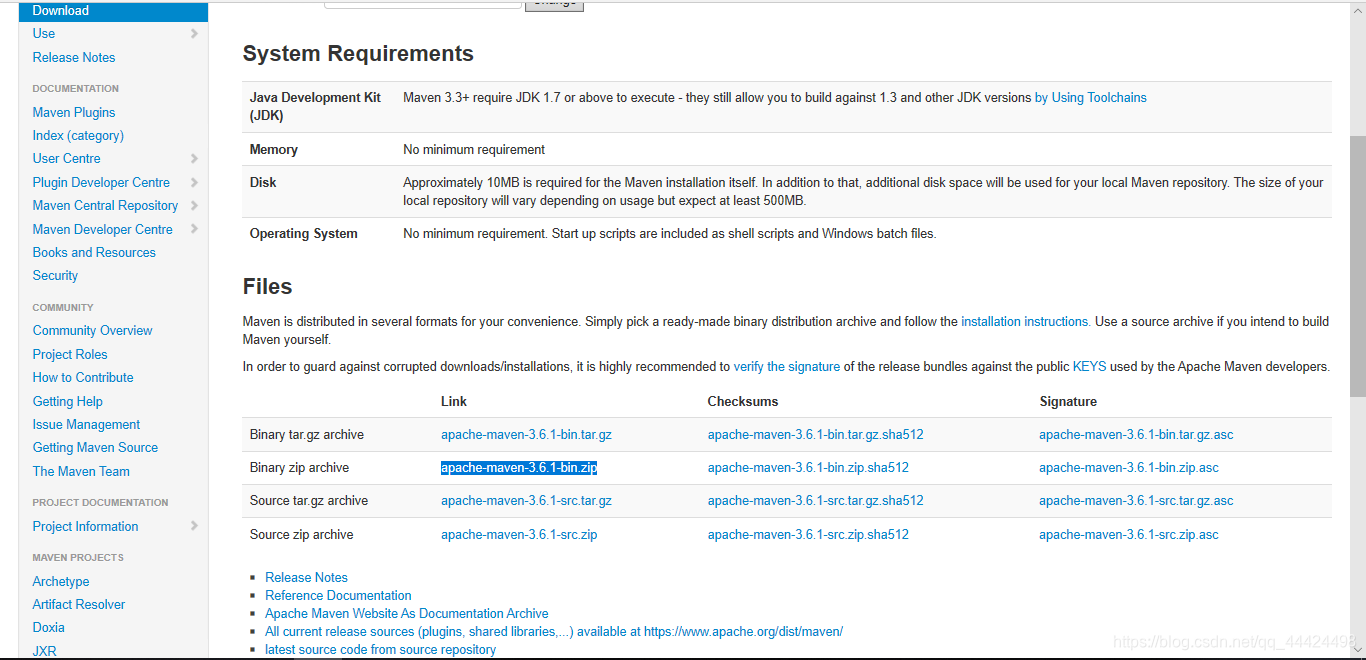Open User Centre page
The width and height of the screenshot is (1366, 660).
[x=66, y=159]
